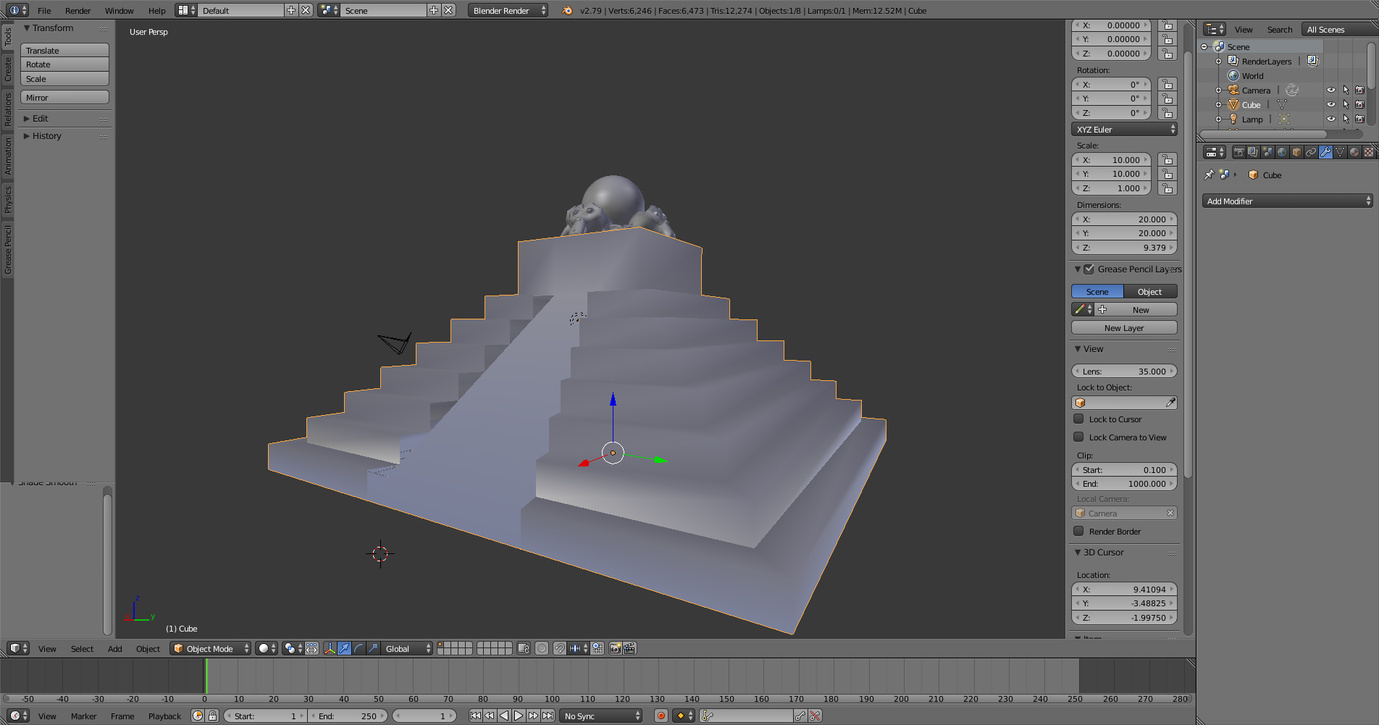The height and width of the screenshot is (725, 1379).
Task: Play animation in reverse
Action: tap(505, 716)
